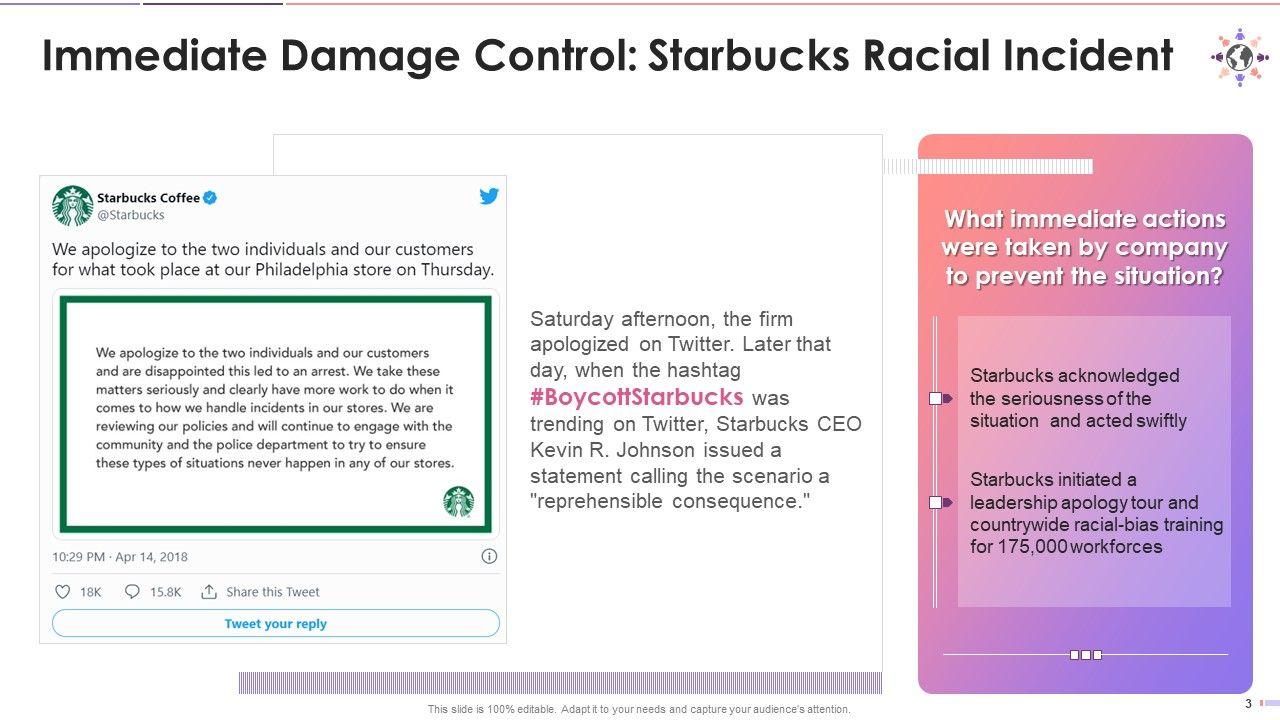Click the globe diversity icon in header
This screenshot has height=720, width=1280.
1238,57
